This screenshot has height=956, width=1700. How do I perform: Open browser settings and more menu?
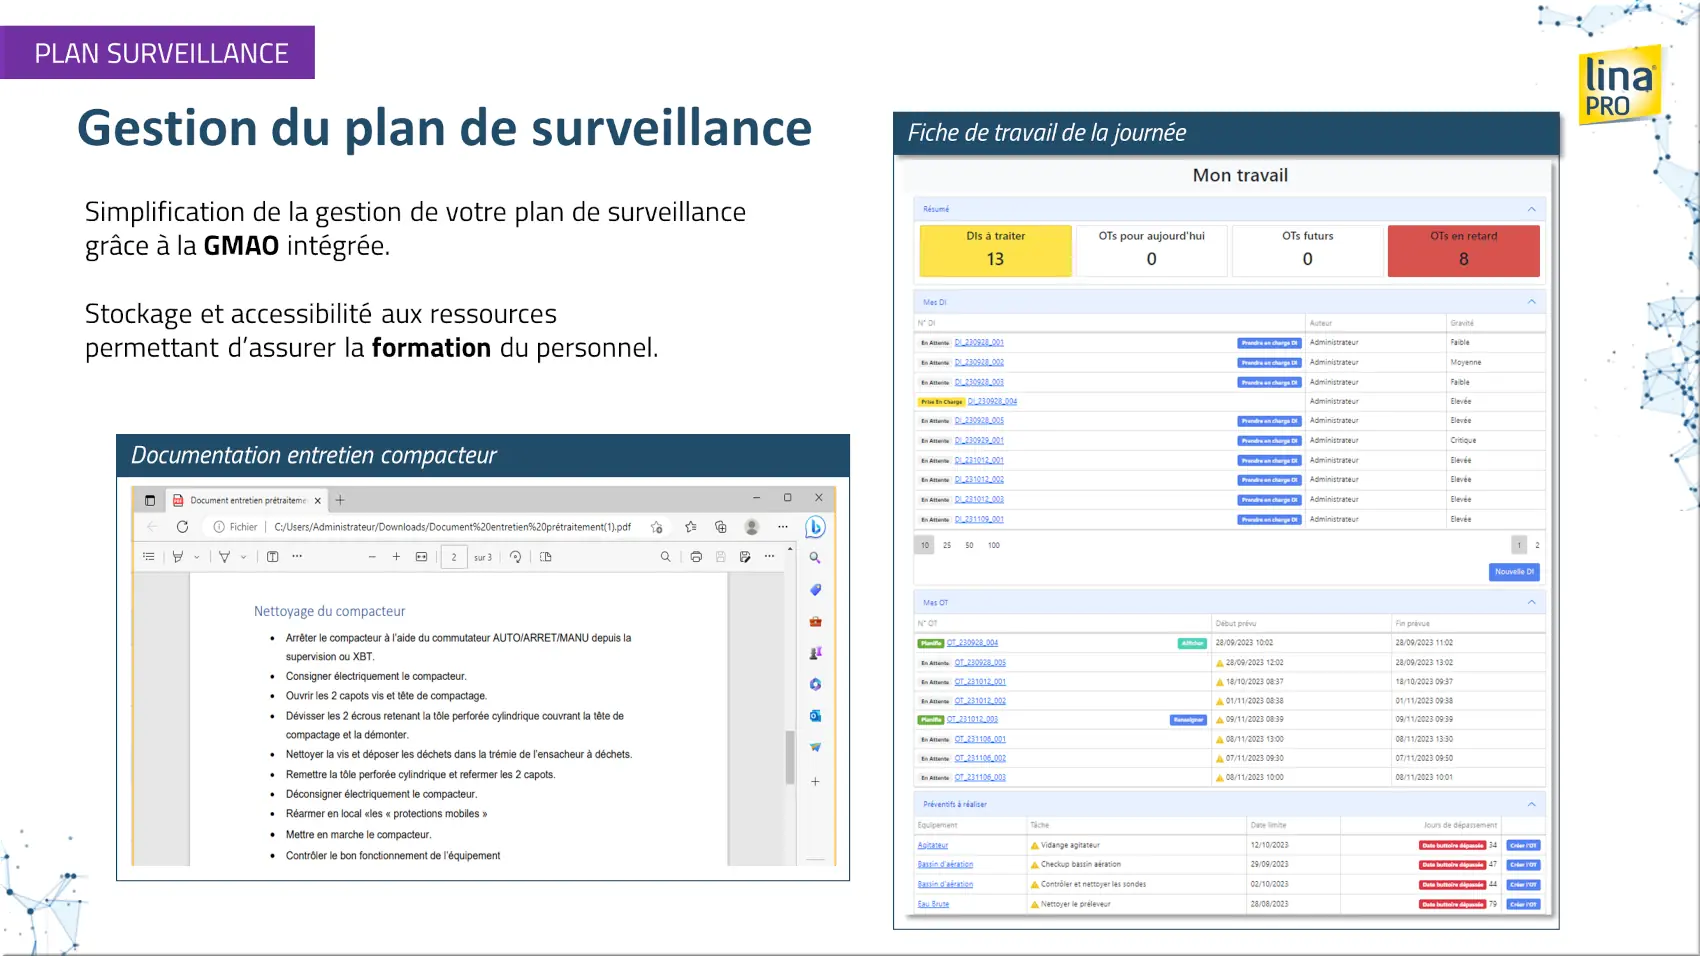[783, 527]
